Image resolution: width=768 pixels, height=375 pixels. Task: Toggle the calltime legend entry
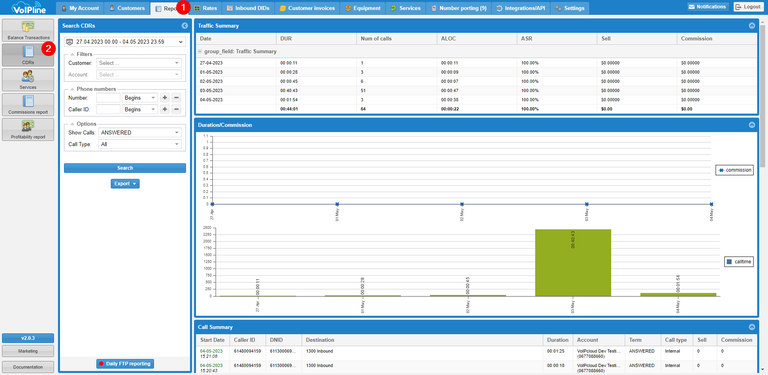click(739, 262)
